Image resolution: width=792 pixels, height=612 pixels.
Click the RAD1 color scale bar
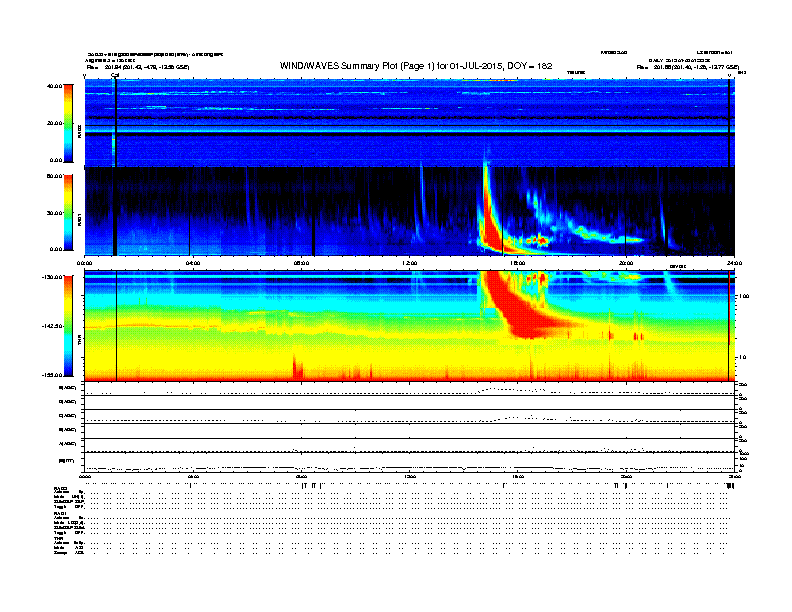tap(68, 213)
